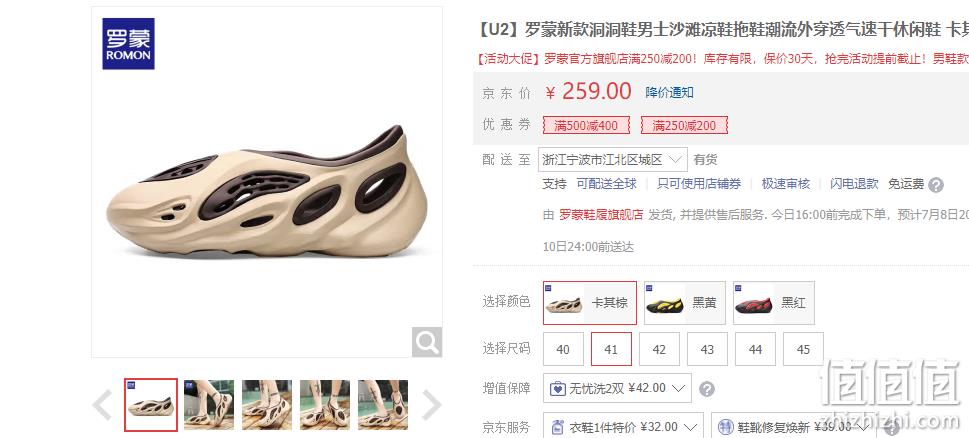Expand the 衣鞋1件特价 ¥32.00 dropdown

(x=623, y=426)
